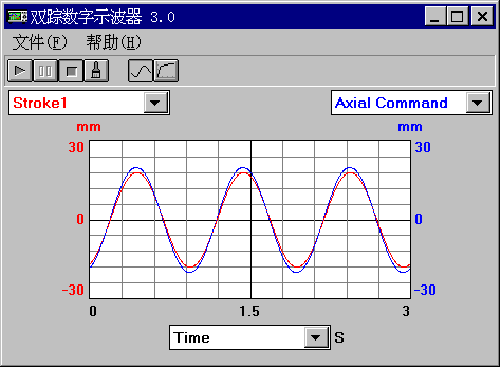500x367 pixels.
Task: Start acquisition with the play button
Action: click(x=20, y=71)
